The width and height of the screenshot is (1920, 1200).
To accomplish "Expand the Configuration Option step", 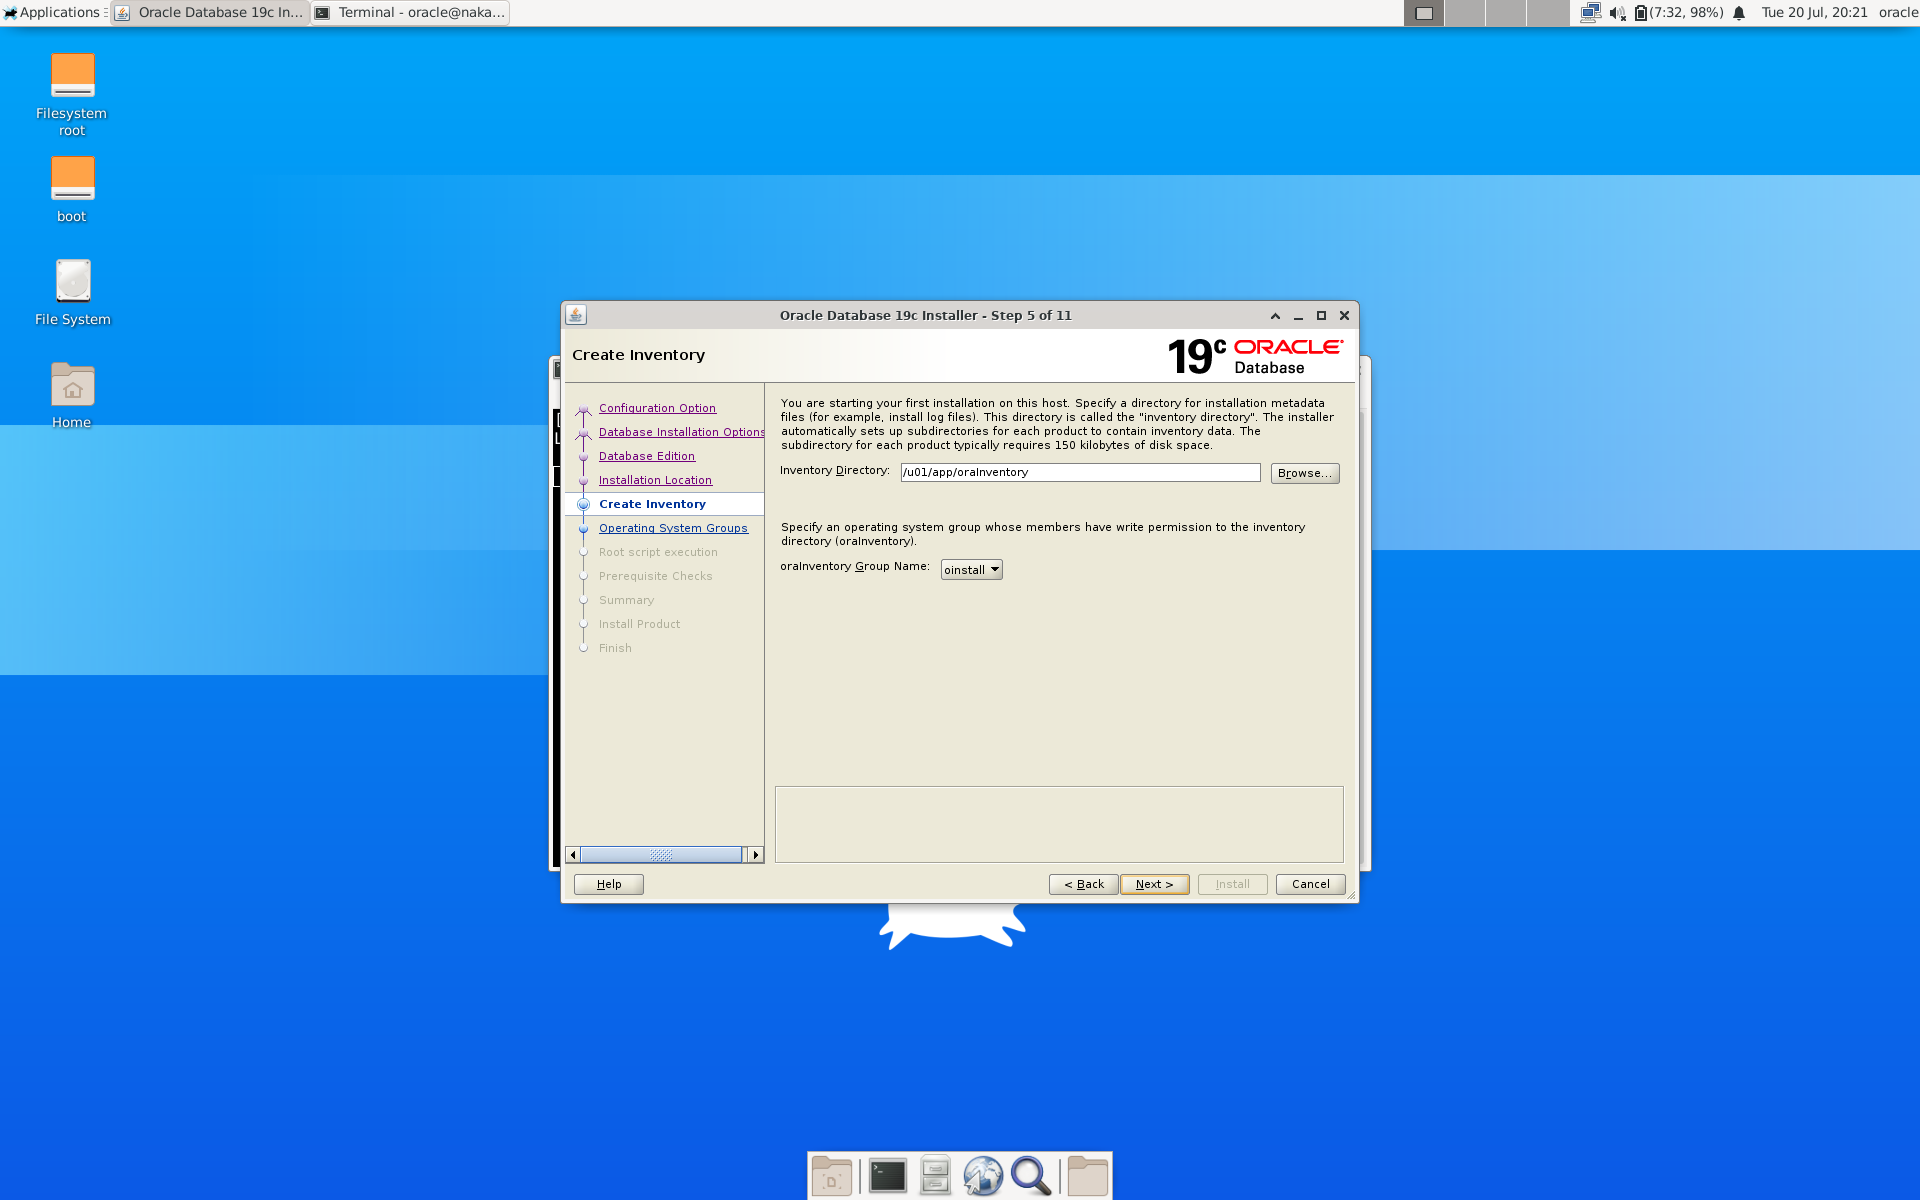I will click(657, 406).
